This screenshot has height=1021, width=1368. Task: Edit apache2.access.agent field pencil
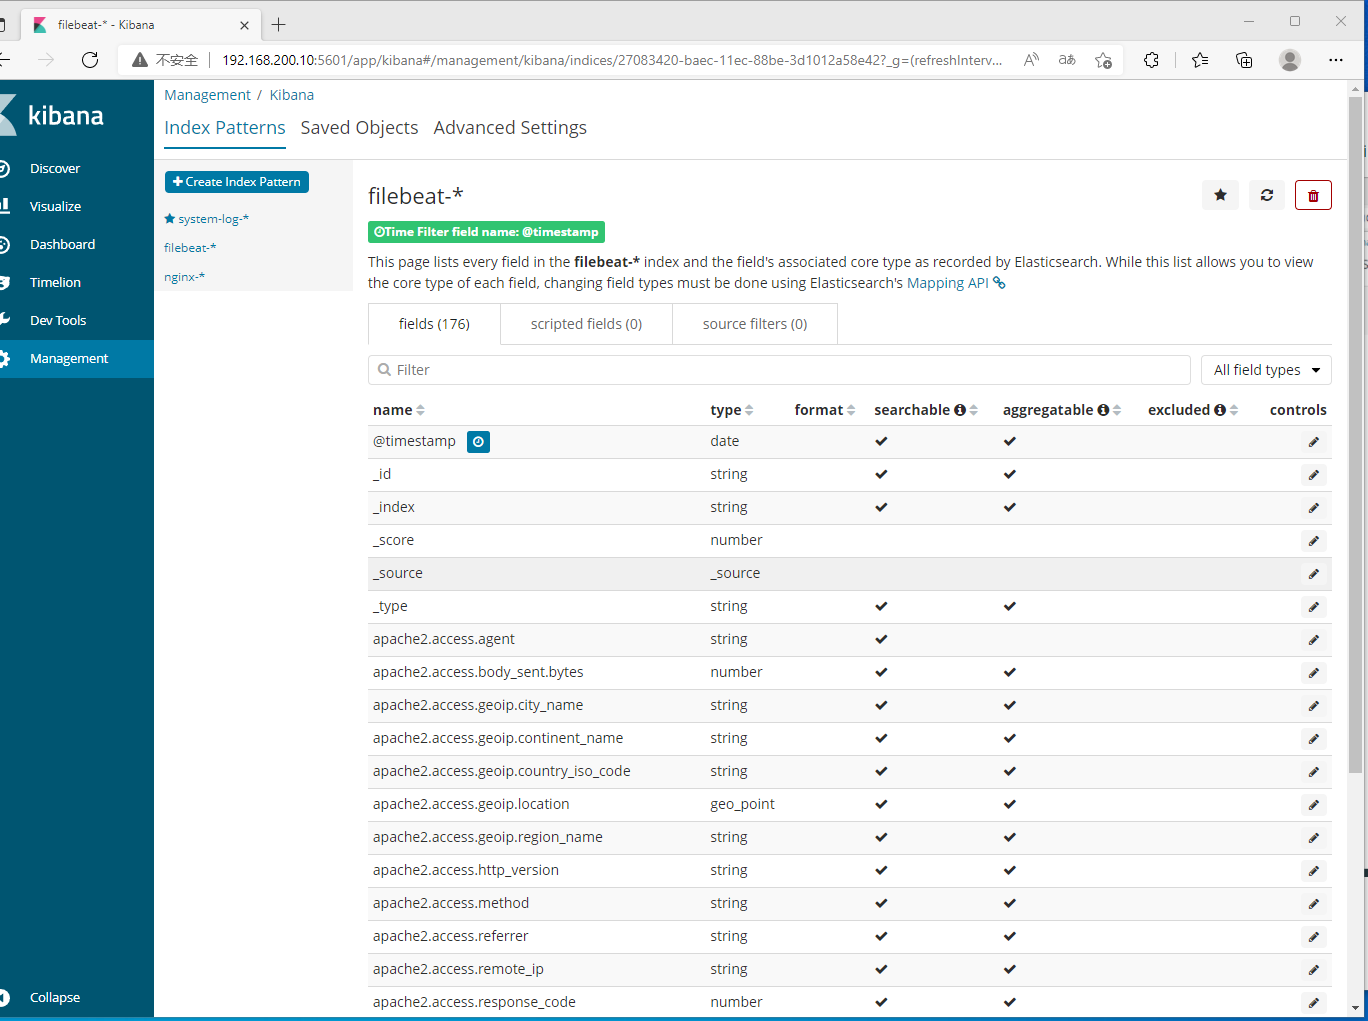coord(1313,640)
